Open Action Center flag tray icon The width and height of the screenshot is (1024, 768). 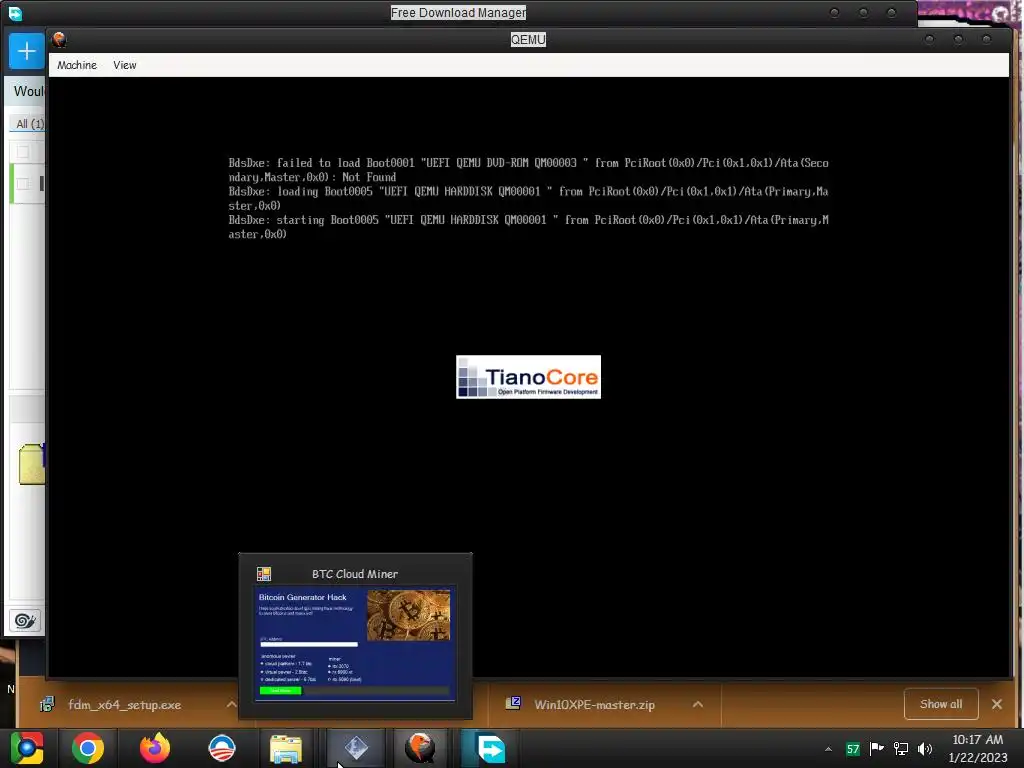click(x=876, y=748)
